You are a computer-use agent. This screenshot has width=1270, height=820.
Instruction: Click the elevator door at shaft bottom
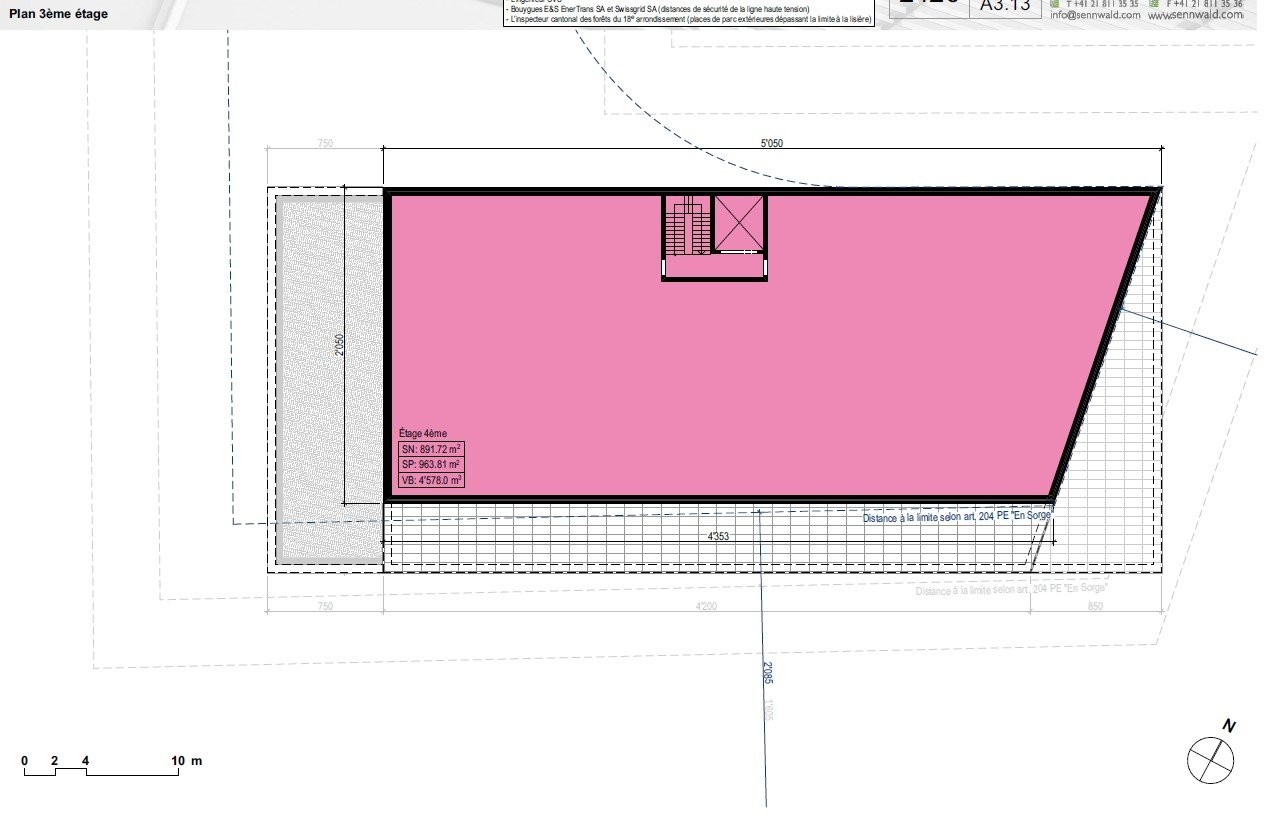738,253
